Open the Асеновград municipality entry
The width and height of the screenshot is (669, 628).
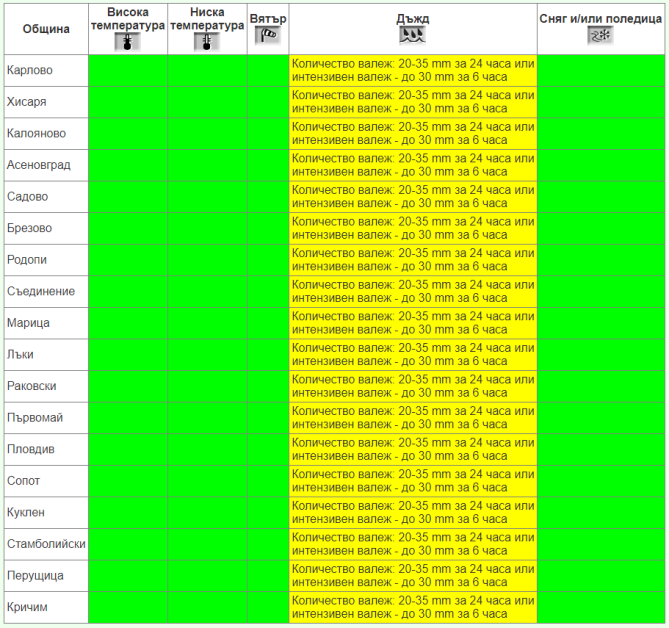point(39,165)
